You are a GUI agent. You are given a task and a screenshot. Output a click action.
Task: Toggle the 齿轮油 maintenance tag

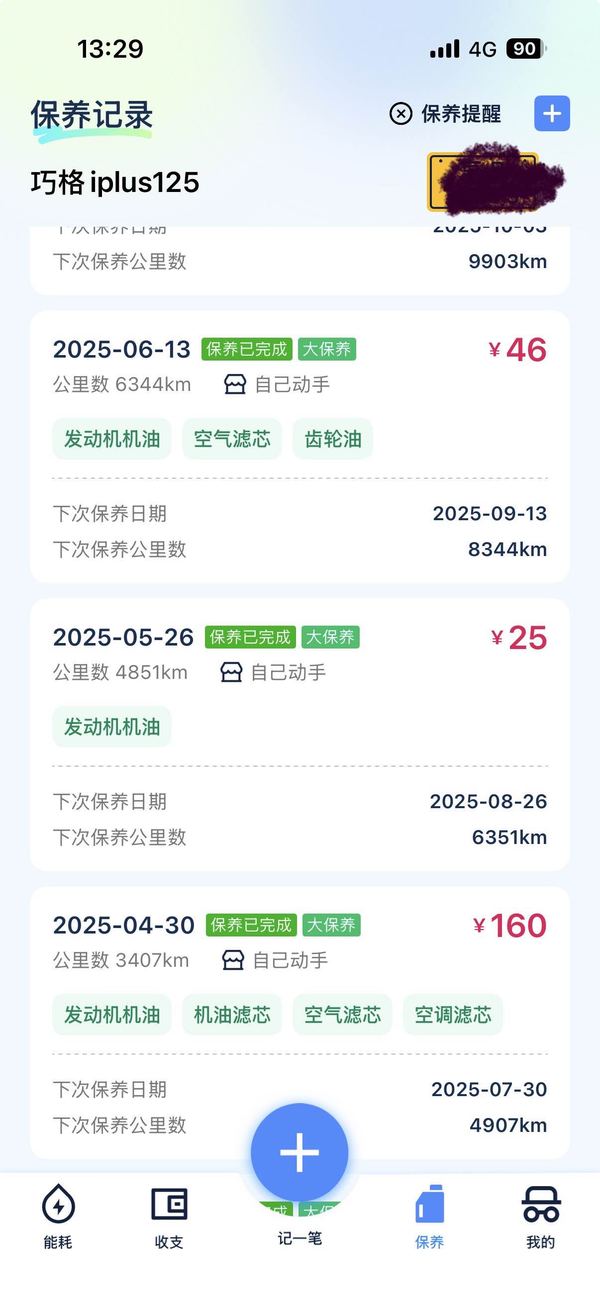[x=331, y=439]
